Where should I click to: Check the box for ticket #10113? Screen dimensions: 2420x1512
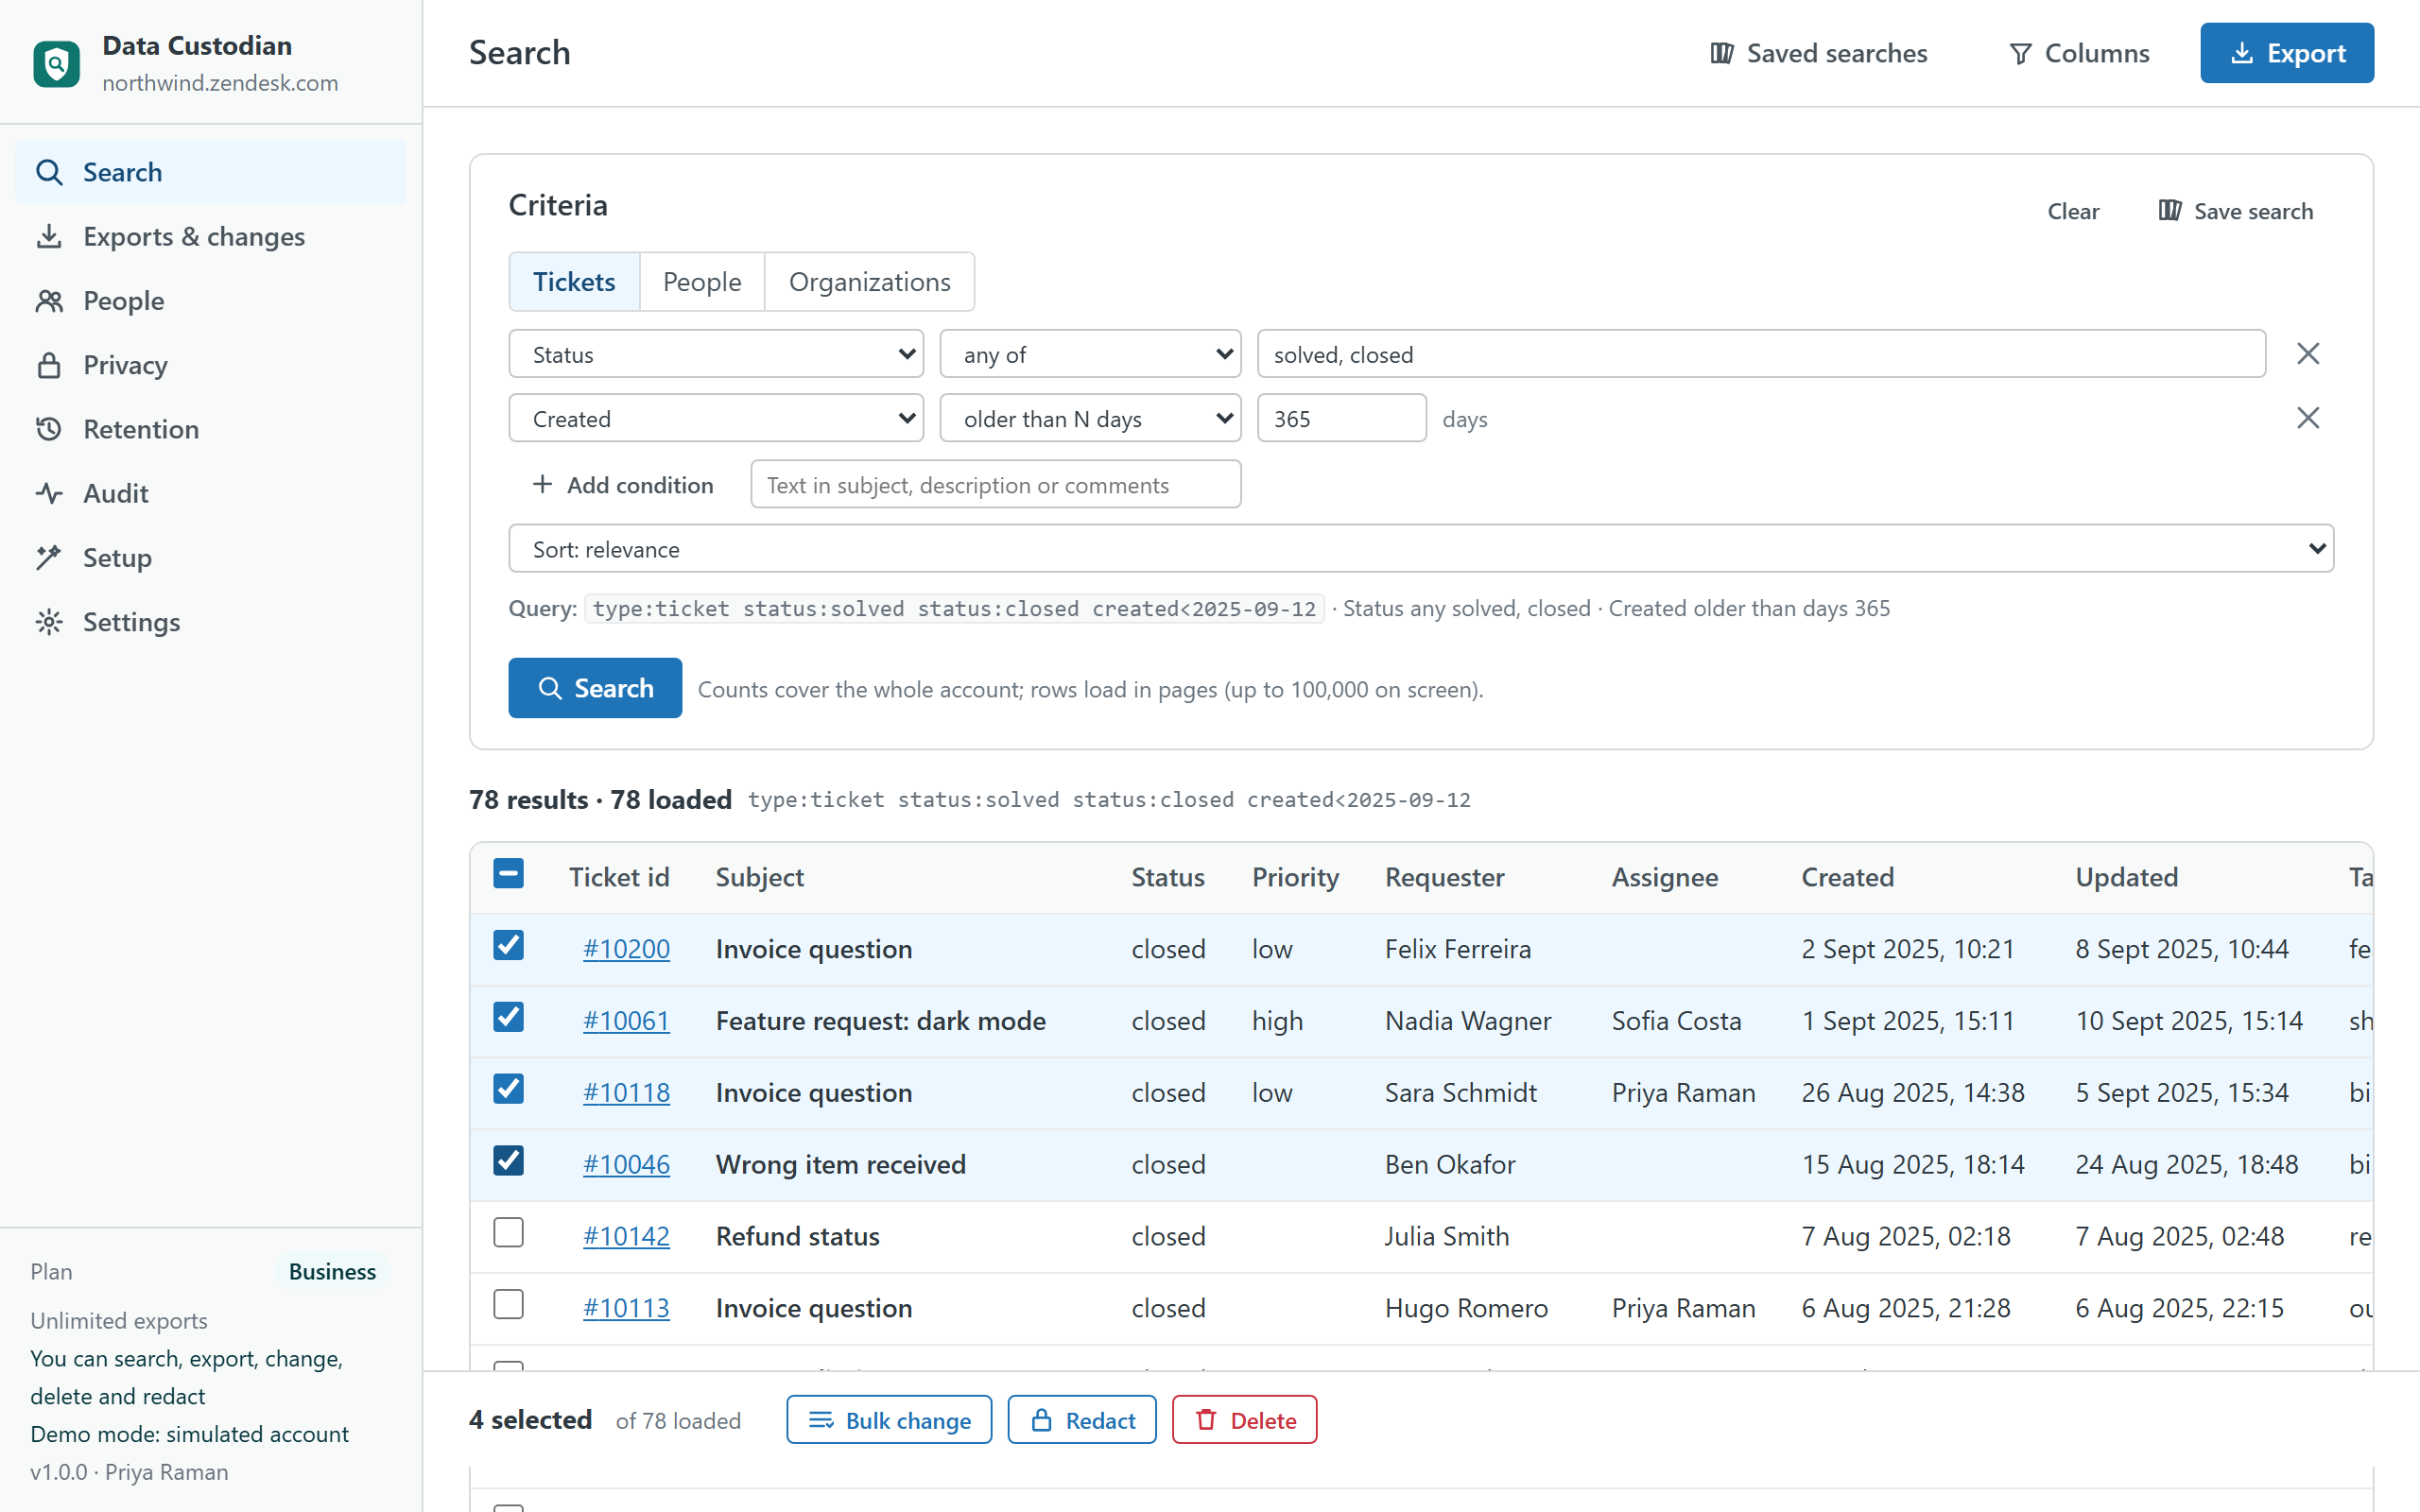(508, 1305)
